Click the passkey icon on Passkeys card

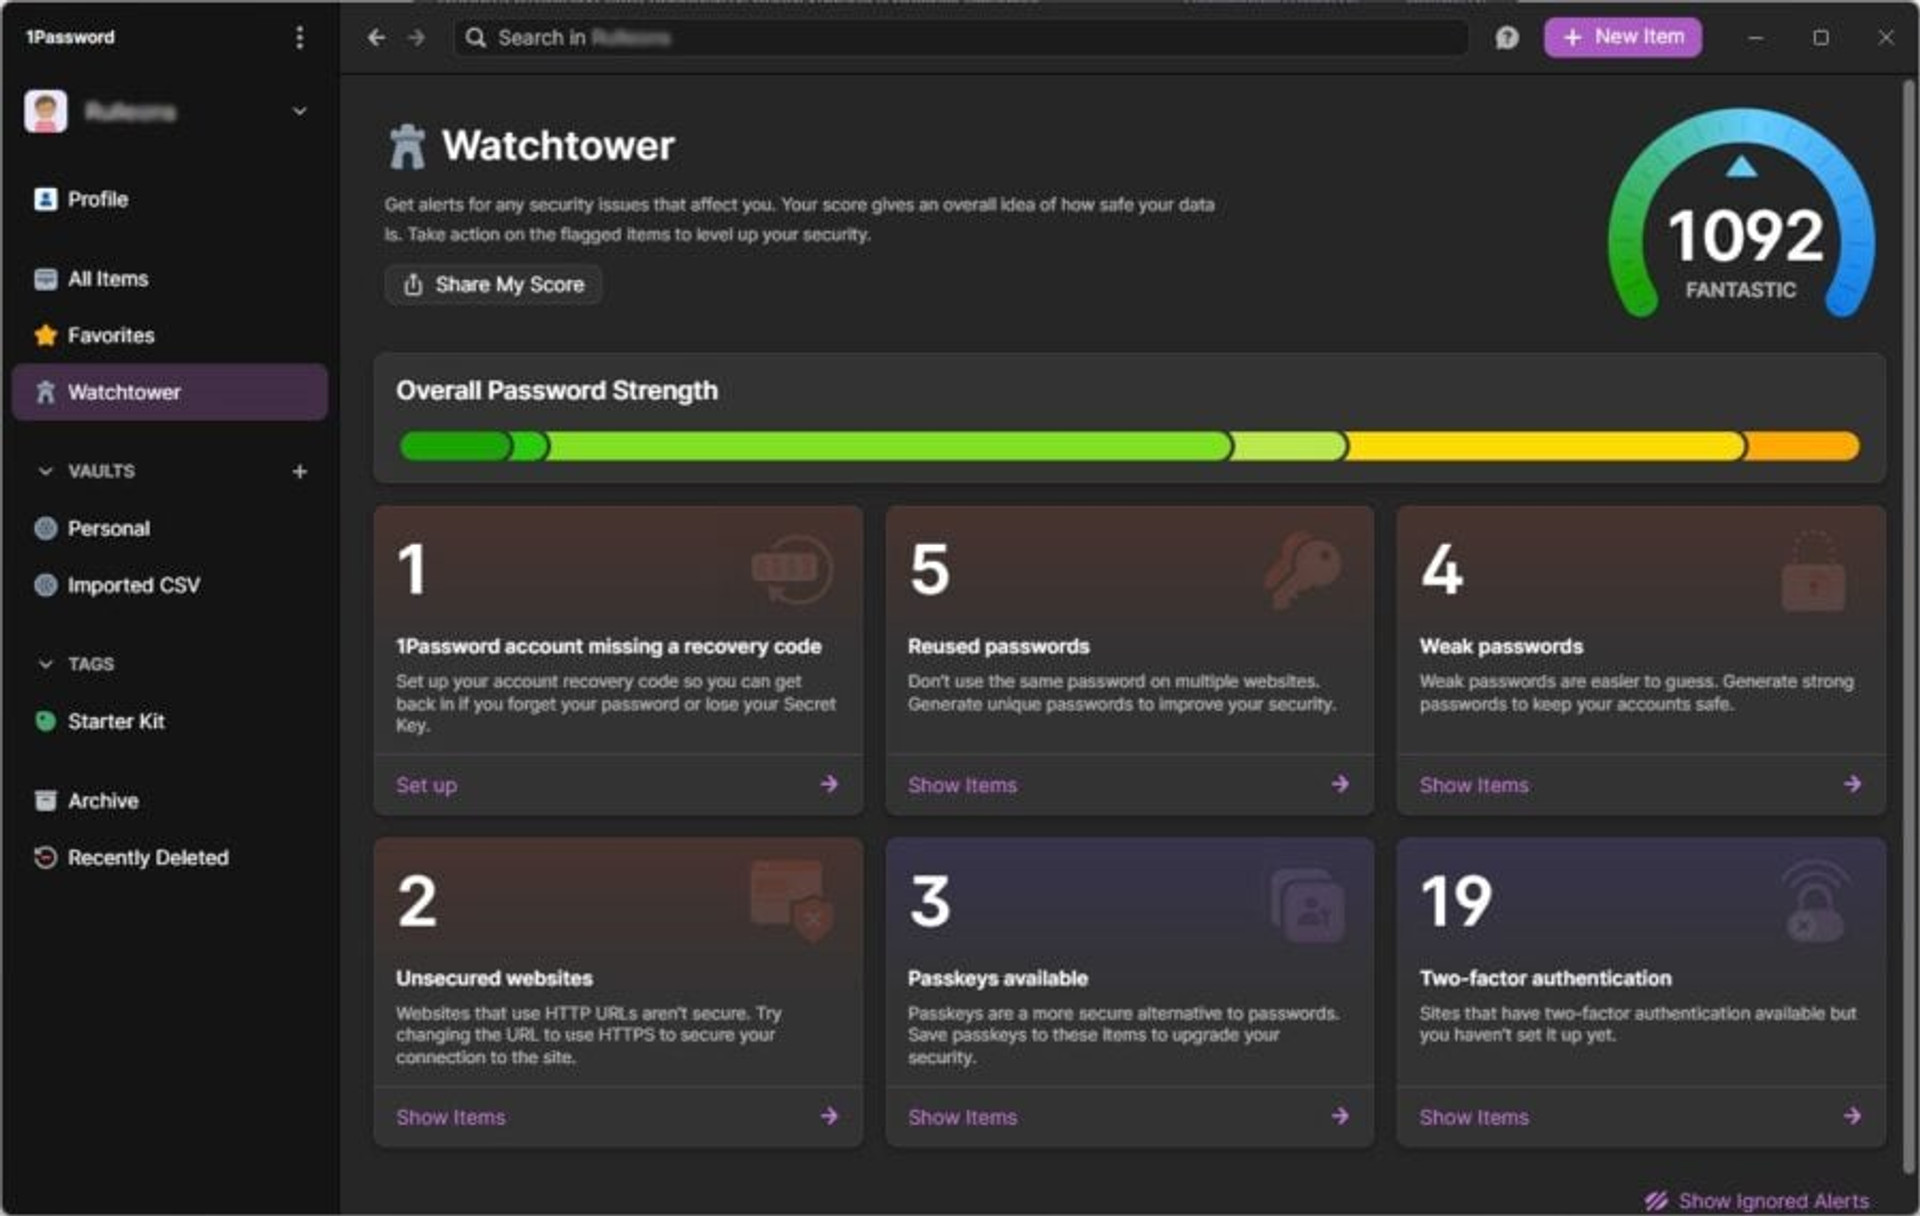(1307, 905)
